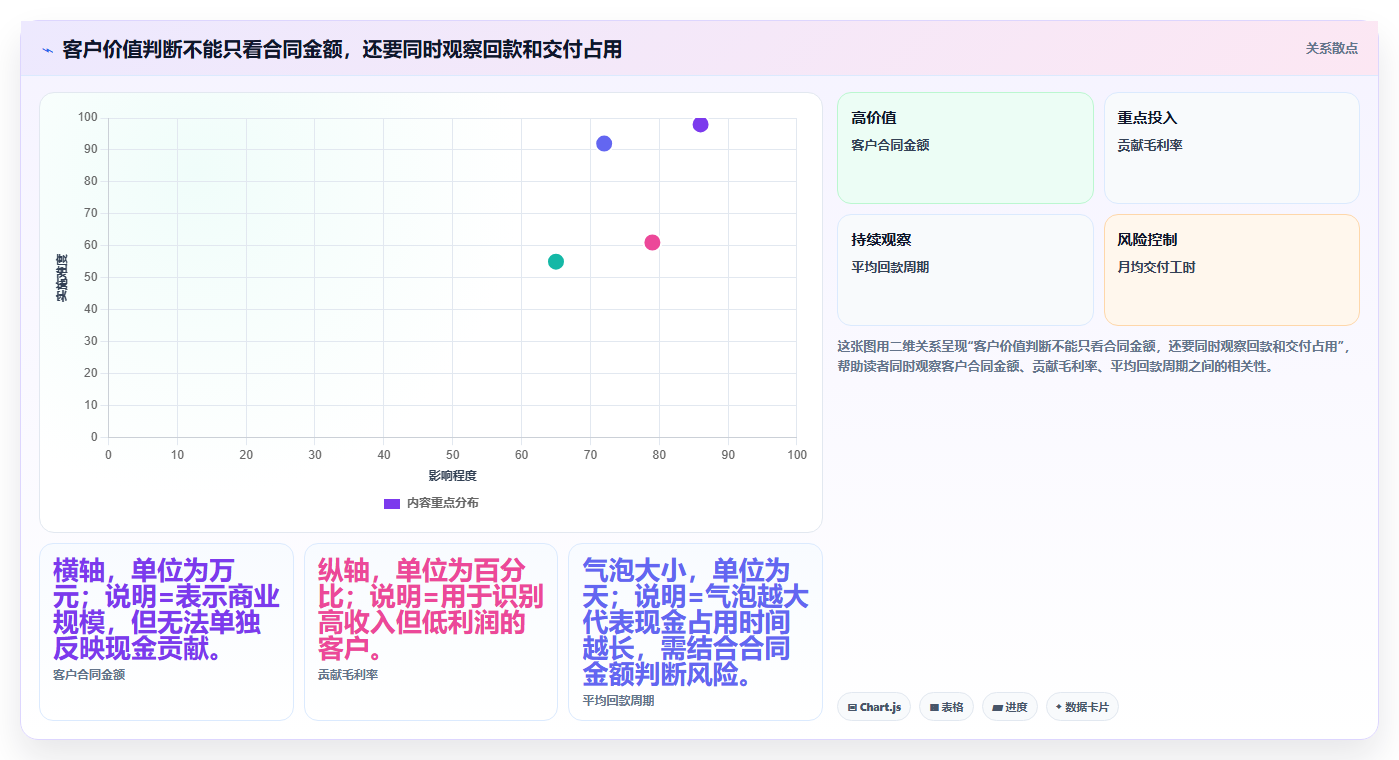The width and height of the screenshot is (1399, 760).
Task: Click the teal bubble near 55
Action: [x=556, y=261]
